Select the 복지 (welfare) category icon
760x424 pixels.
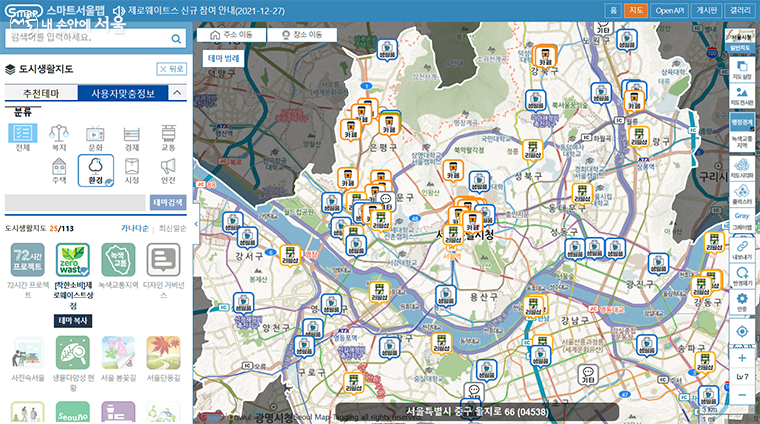[59, 137]
